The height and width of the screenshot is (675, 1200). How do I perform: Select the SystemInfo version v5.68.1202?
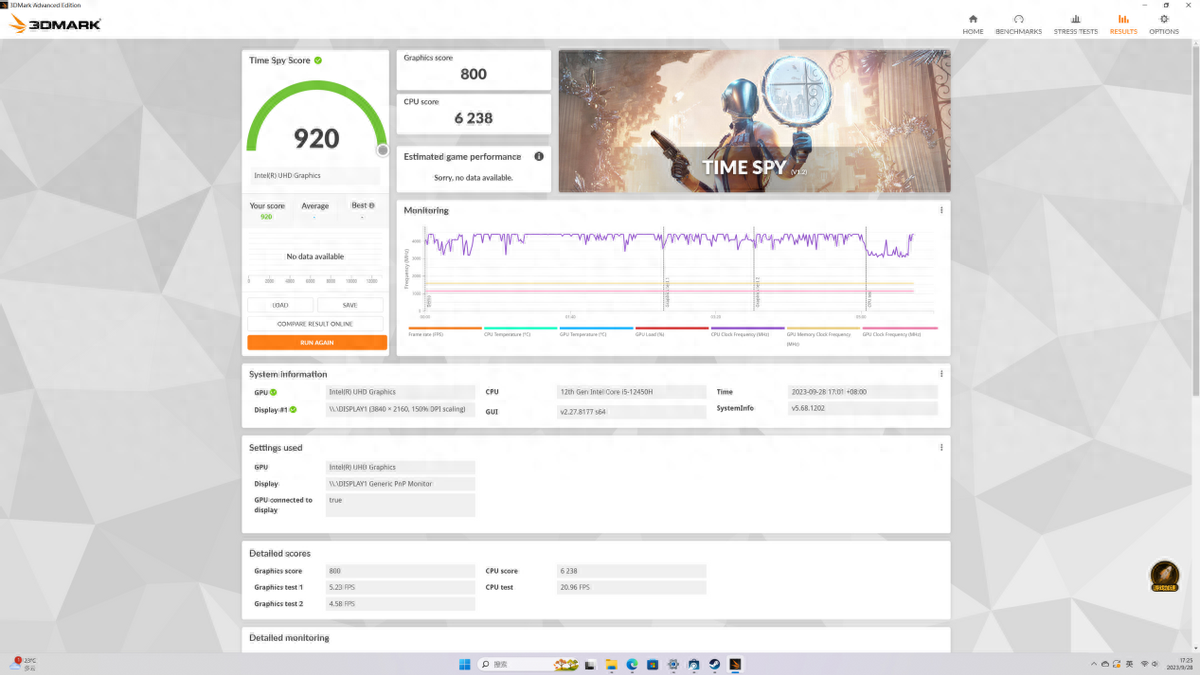(863, 408)
